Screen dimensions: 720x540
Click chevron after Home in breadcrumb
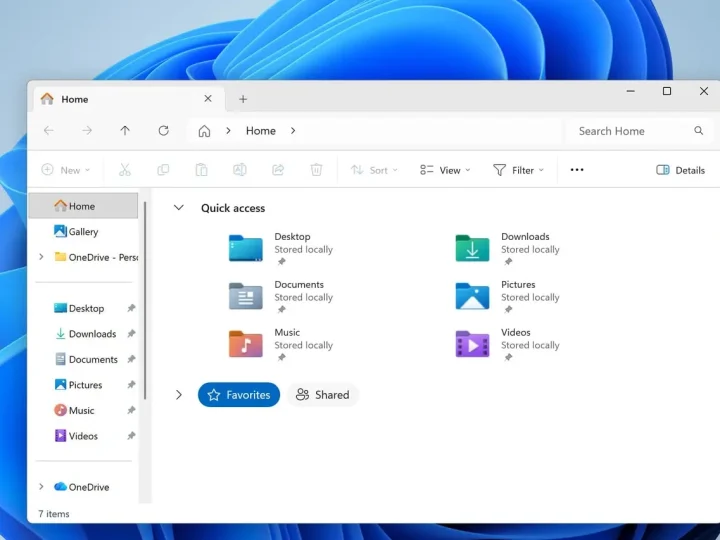pyautogui.click(x=293, y=131)
